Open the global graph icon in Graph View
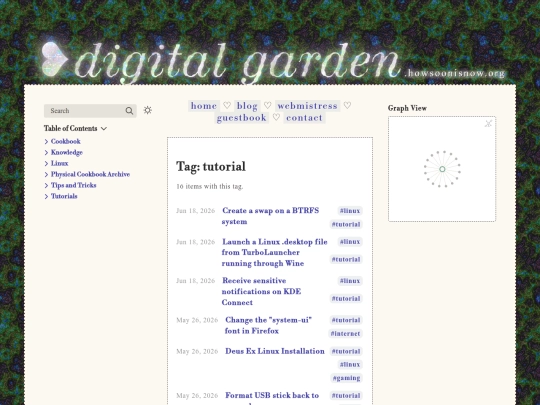 [488, 124]
